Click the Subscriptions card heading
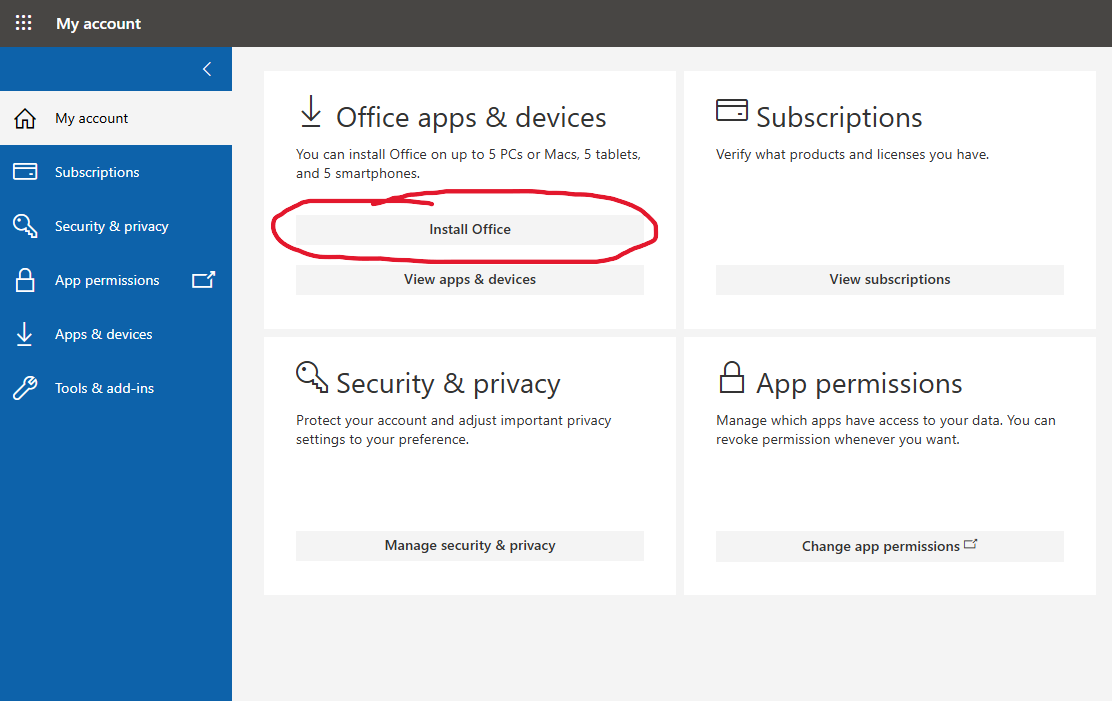The image size is (1112, 701). [839, 118]
